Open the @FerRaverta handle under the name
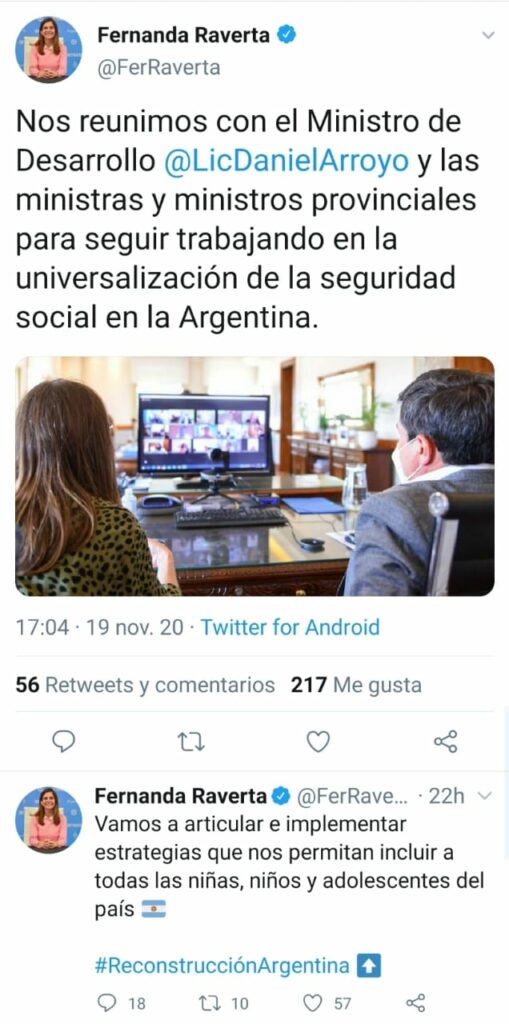 (x=159, y=68)
